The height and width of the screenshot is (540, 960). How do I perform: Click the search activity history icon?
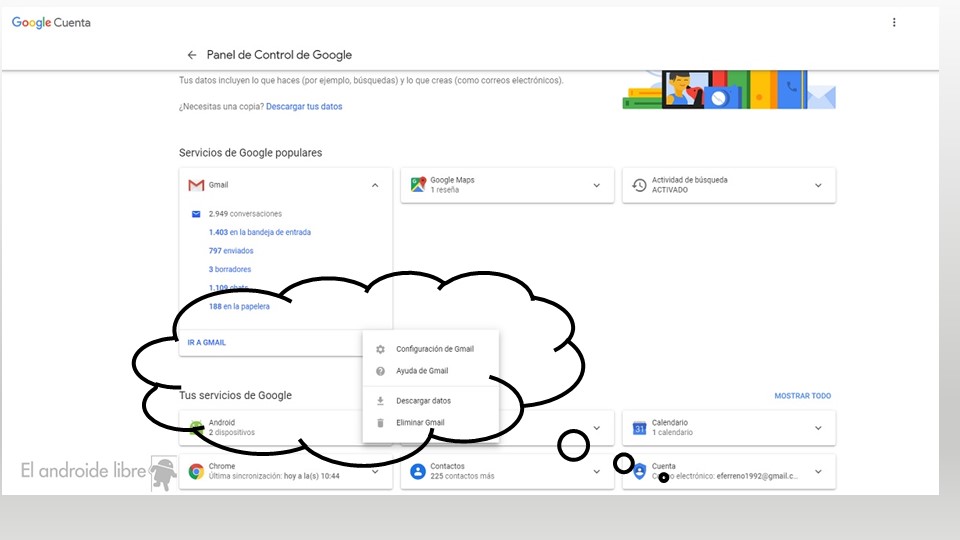click(639, 185)
